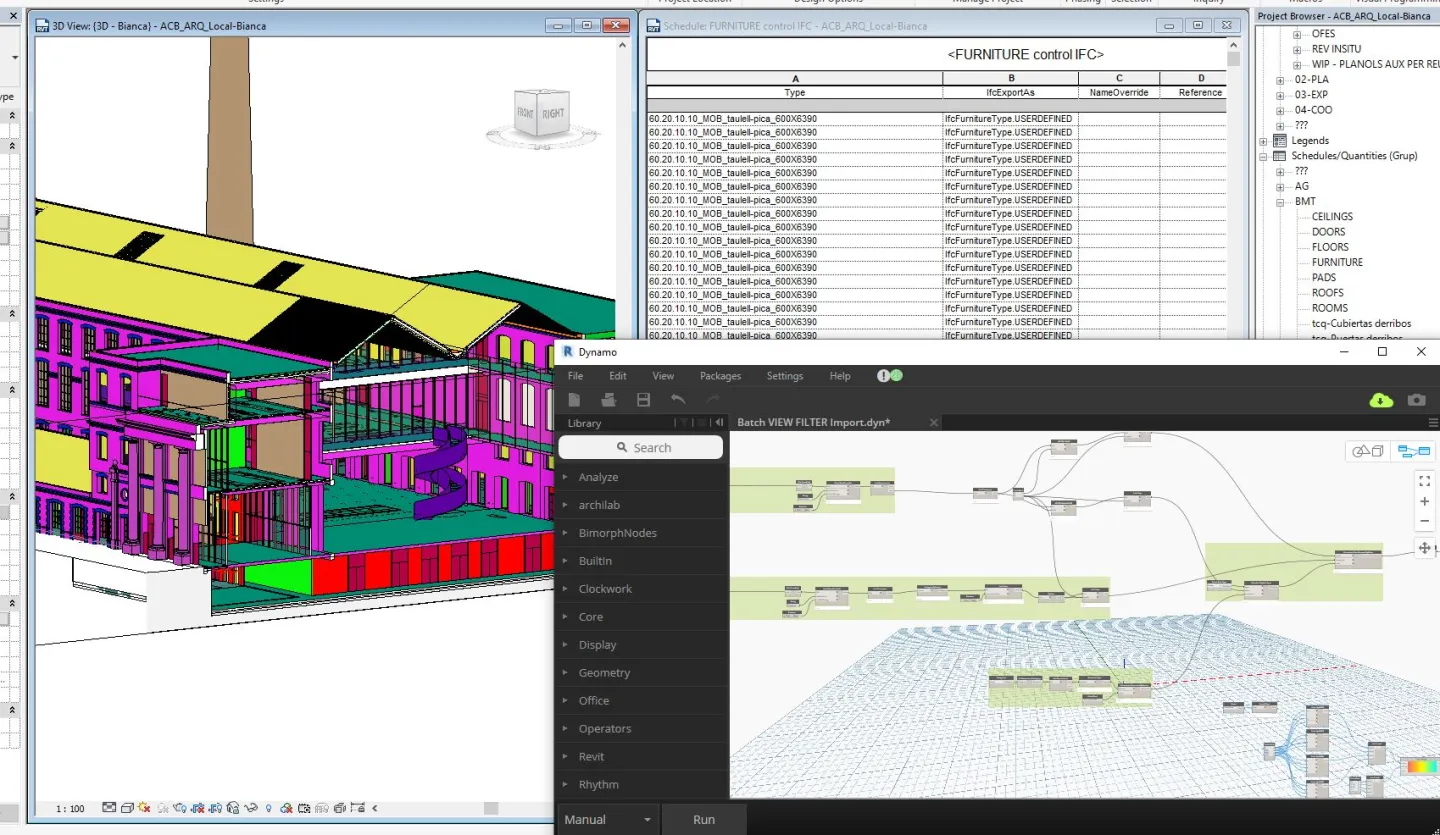Click the Save icon in Dynamo toolbar
The image size is (1440, 835).
pos(643,400)
